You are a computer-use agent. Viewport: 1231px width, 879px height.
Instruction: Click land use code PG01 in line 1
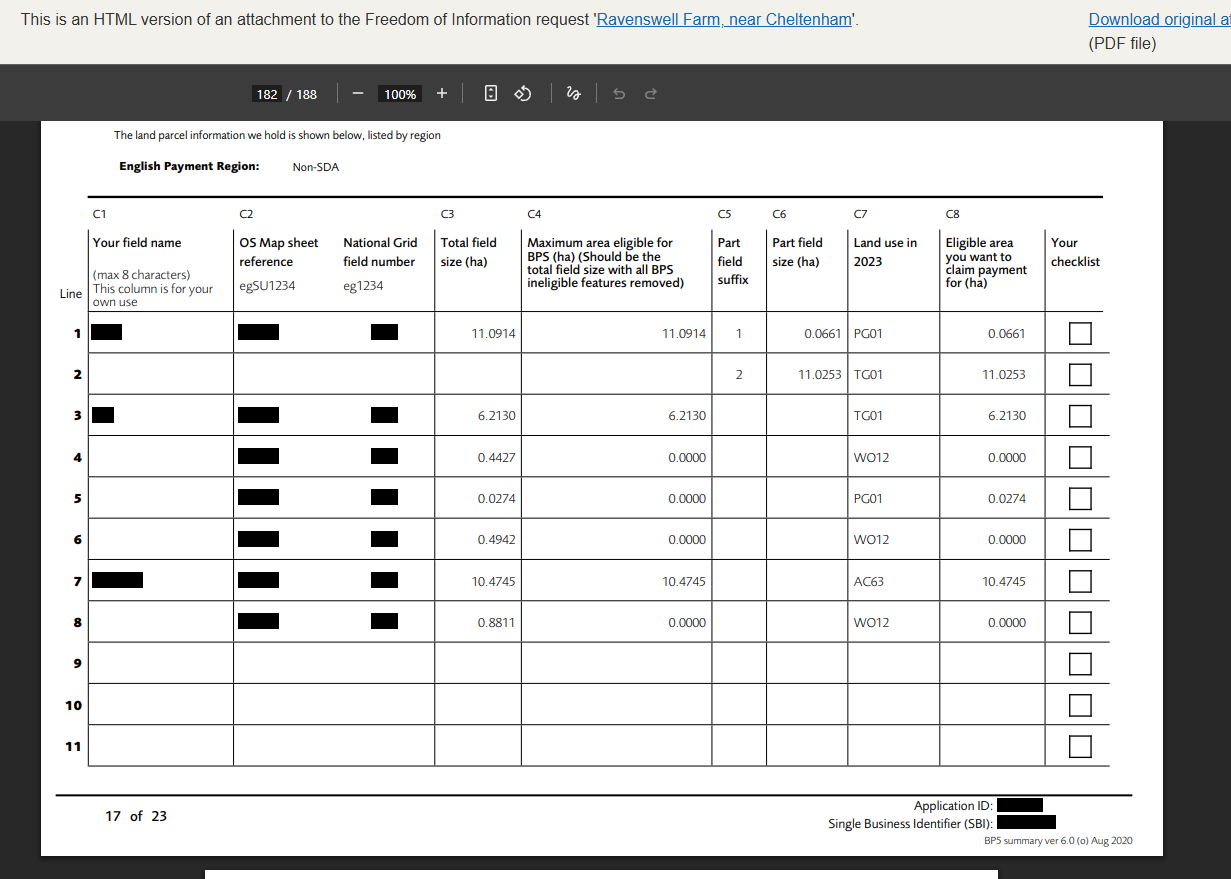pyautogui.click(x=868, y=334)
